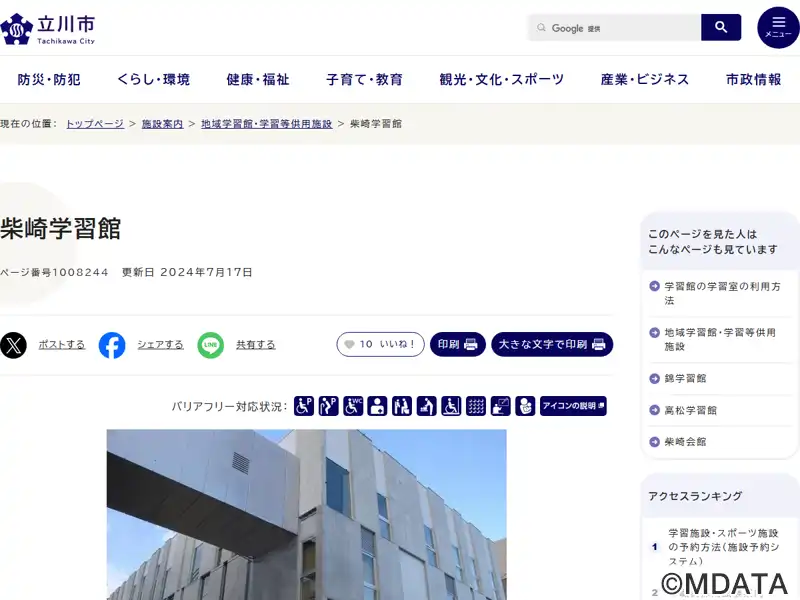Image resolution: width=800 pixels, height=600 pixels.
Task: Open アイコンの説明 button
Action: pyautogui.click(x=573, y=406)
